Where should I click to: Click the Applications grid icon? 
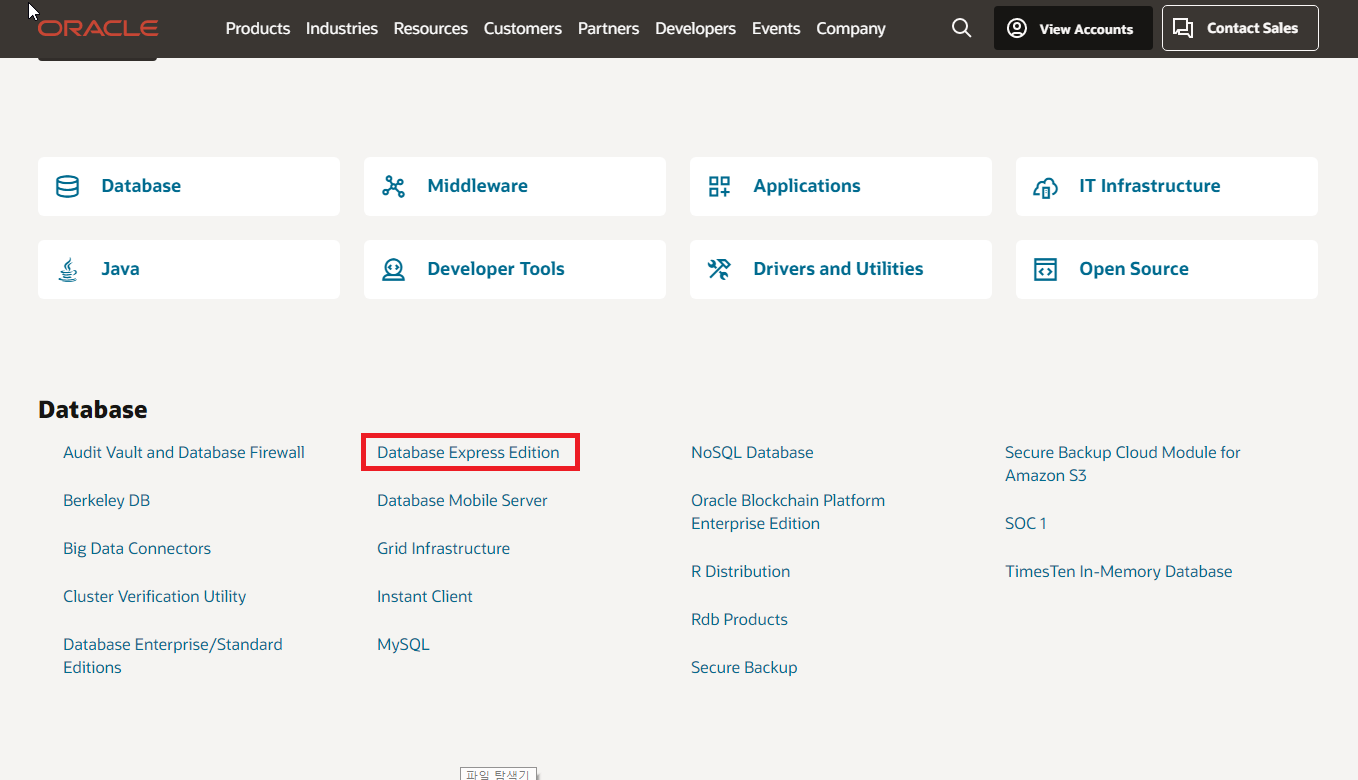[x=719, y=186]
